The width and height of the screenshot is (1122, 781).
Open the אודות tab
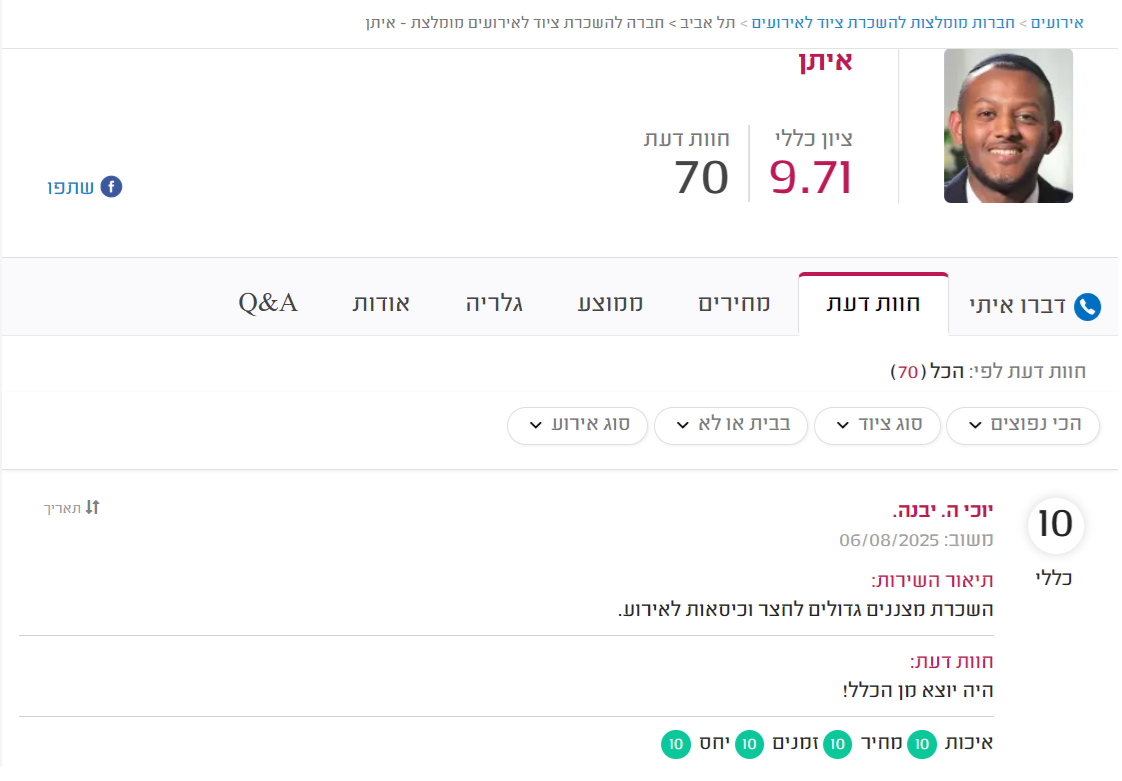[381, 304]
